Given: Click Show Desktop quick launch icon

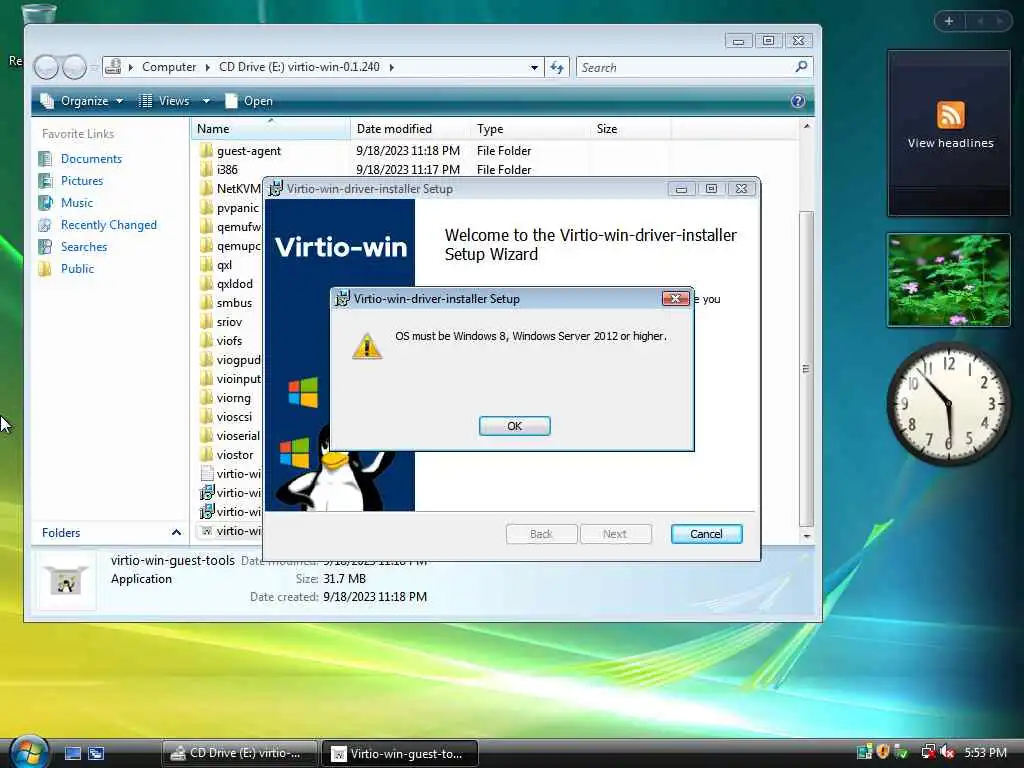Looking at the screenshot, I should [x=72, y=753].
